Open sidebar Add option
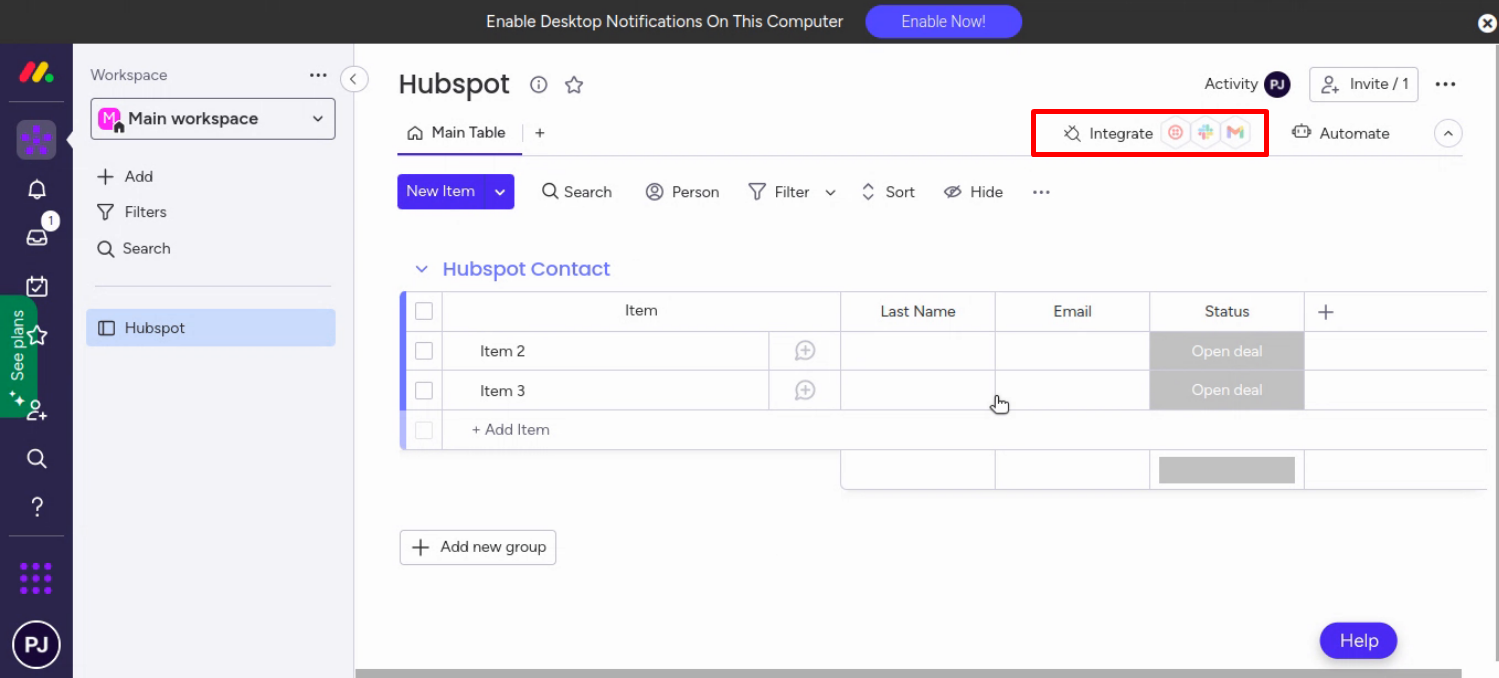Viewport: 1499px width, 678px height. point(125,177)
